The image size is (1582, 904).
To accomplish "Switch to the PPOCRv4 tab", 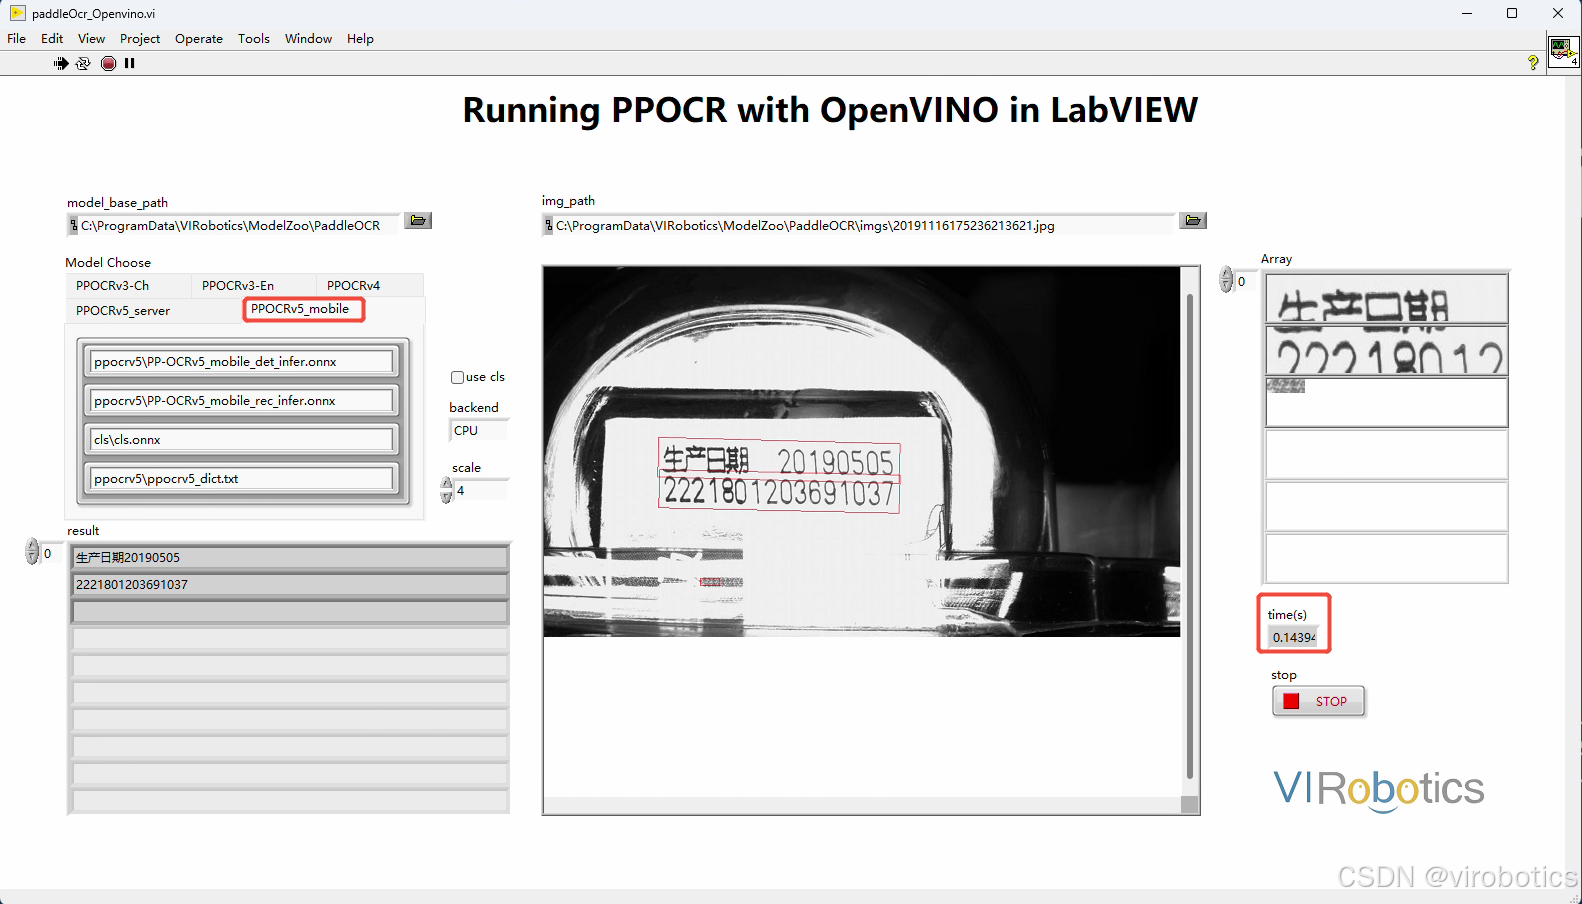I will (369, 286).
